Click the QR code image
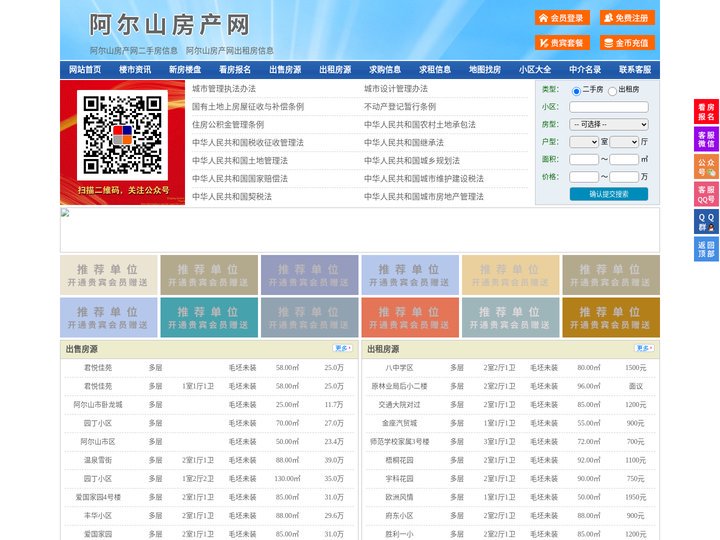Screen dimensions: 720x540 [x=122, y=135]
